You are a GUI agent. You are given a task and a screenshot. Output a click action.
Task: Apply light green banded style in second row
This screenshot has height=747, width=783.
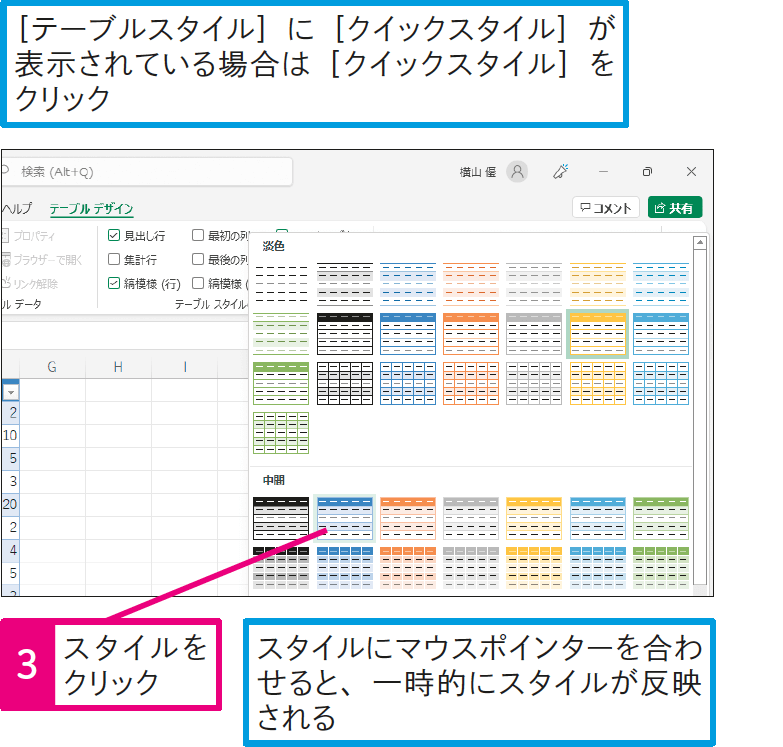[281, 334]
